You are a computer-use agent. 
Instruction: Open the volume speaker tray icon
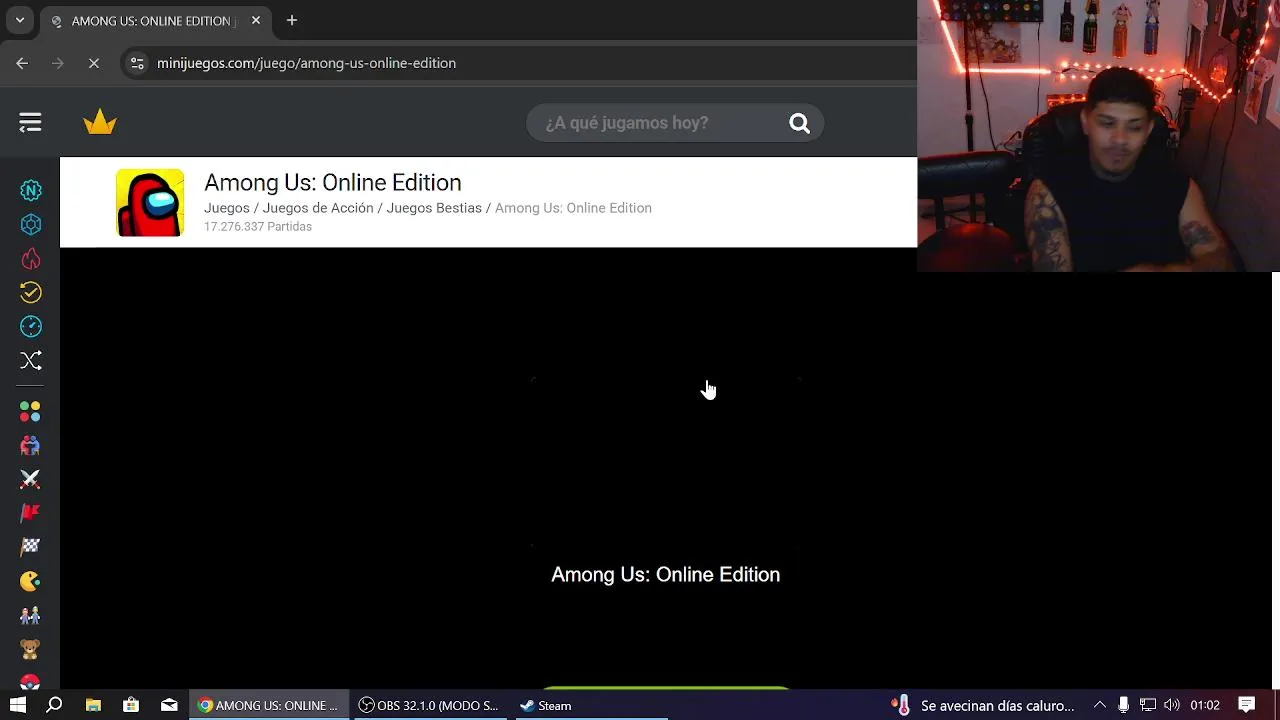click(1172, 705)
